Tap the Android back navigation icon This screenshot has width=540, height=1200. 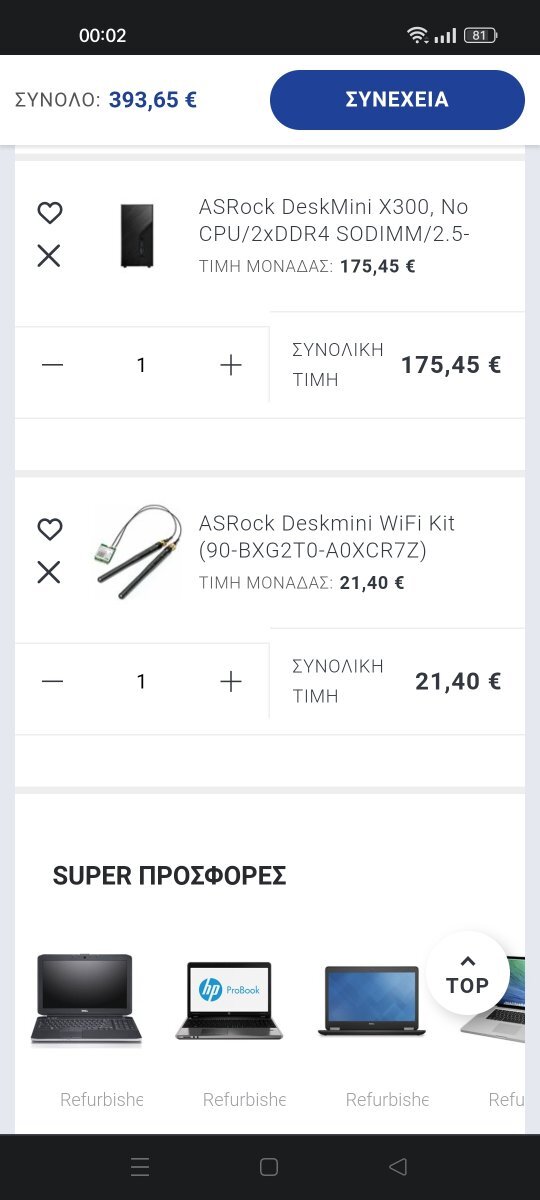tap(398, 1166)
